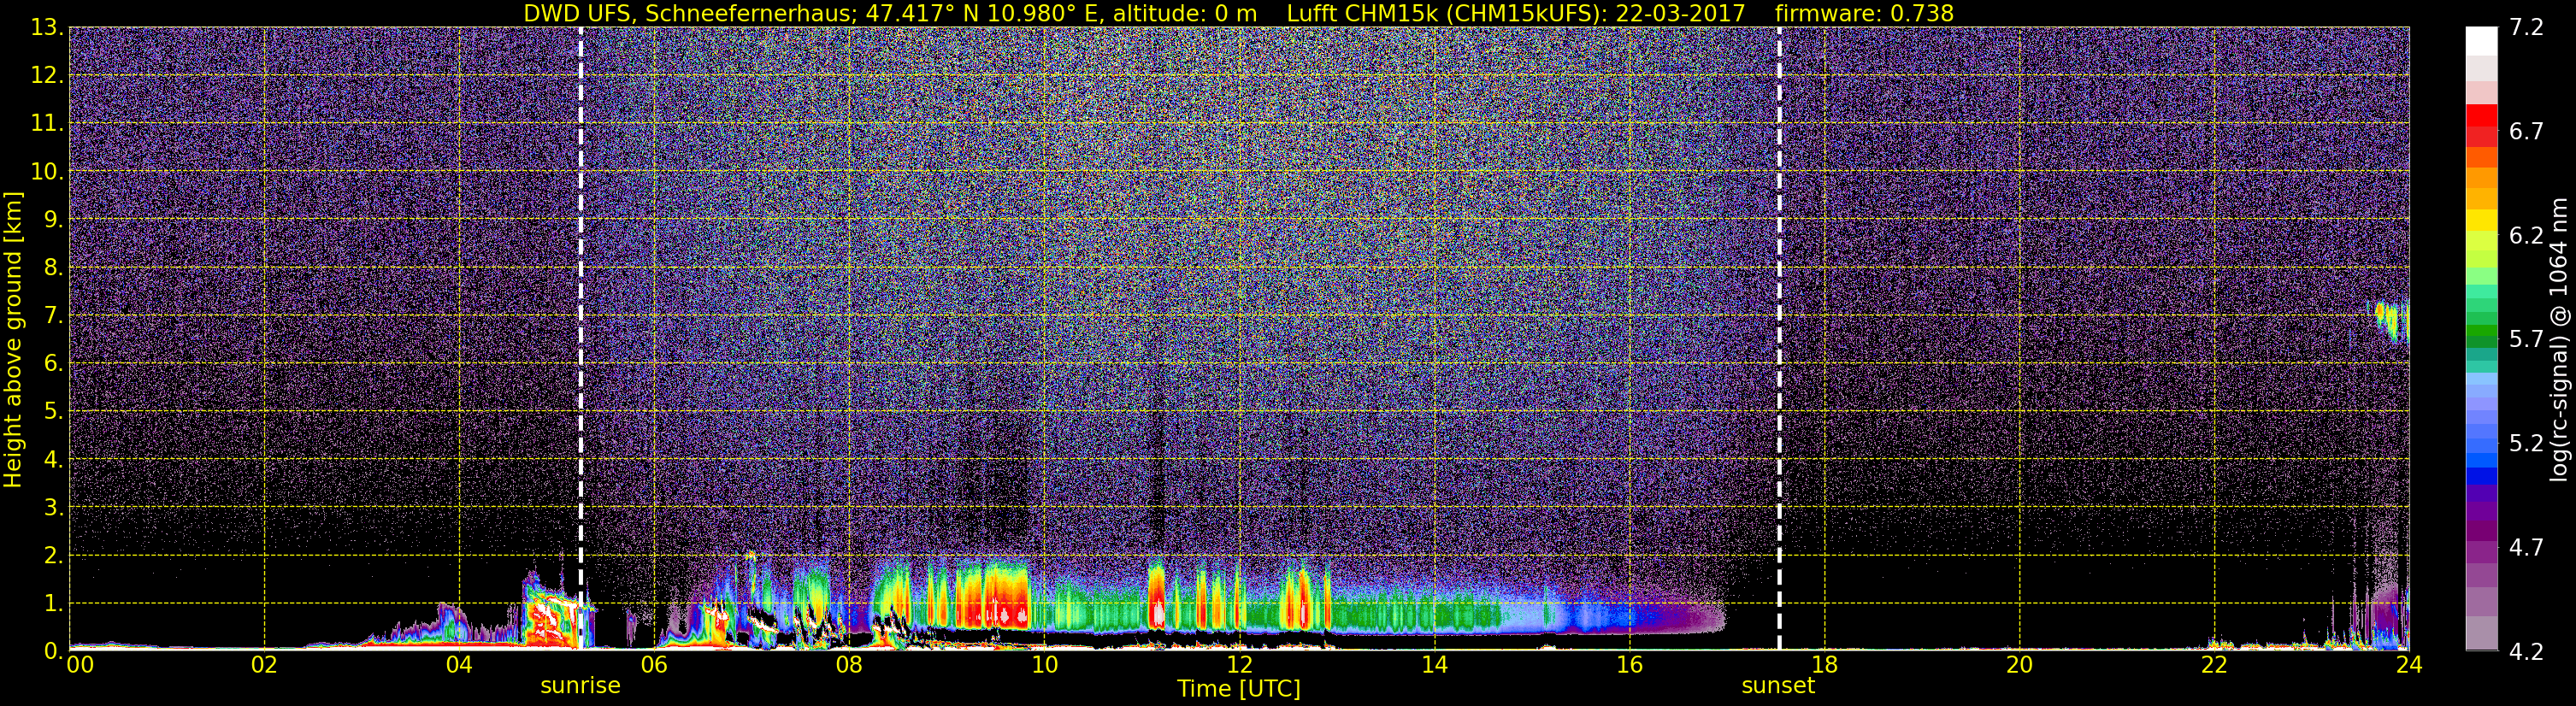Click the 'firmware: 0.738' text
Image resolution: width=2576 pixels, height=706 pixels.
(1864, 13)
